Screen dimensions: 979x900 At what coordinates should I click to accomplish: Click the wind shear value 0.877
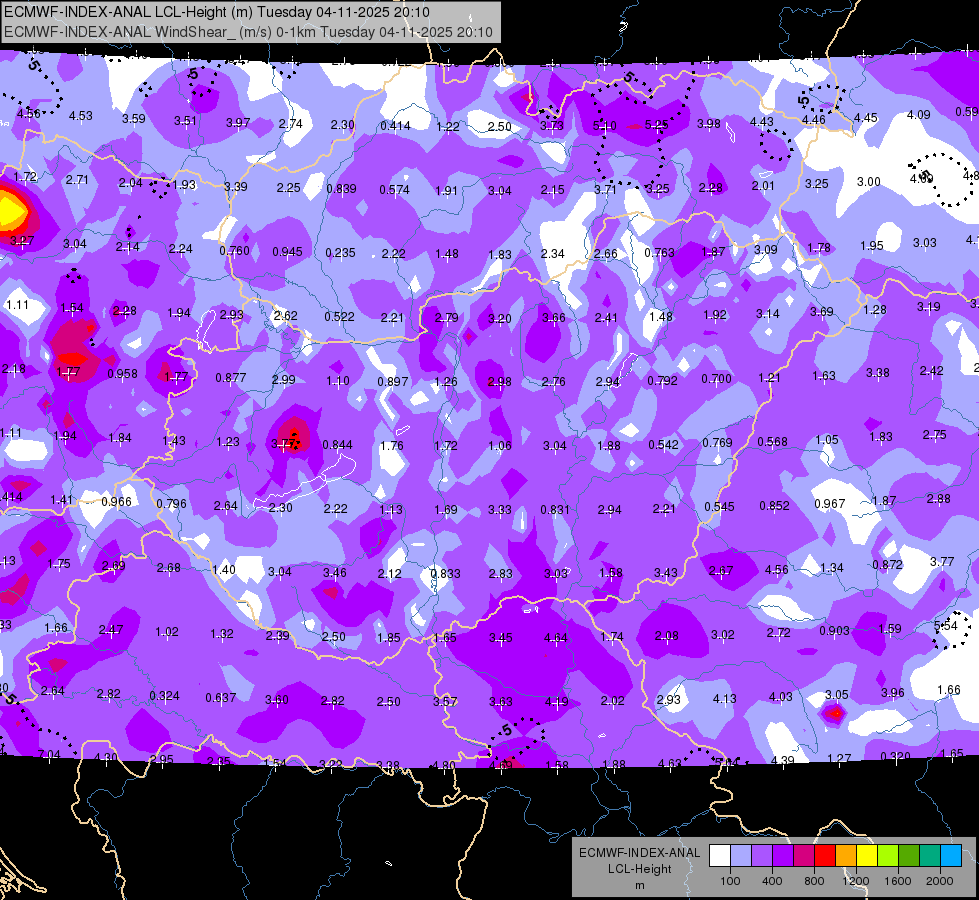[230, 377]
